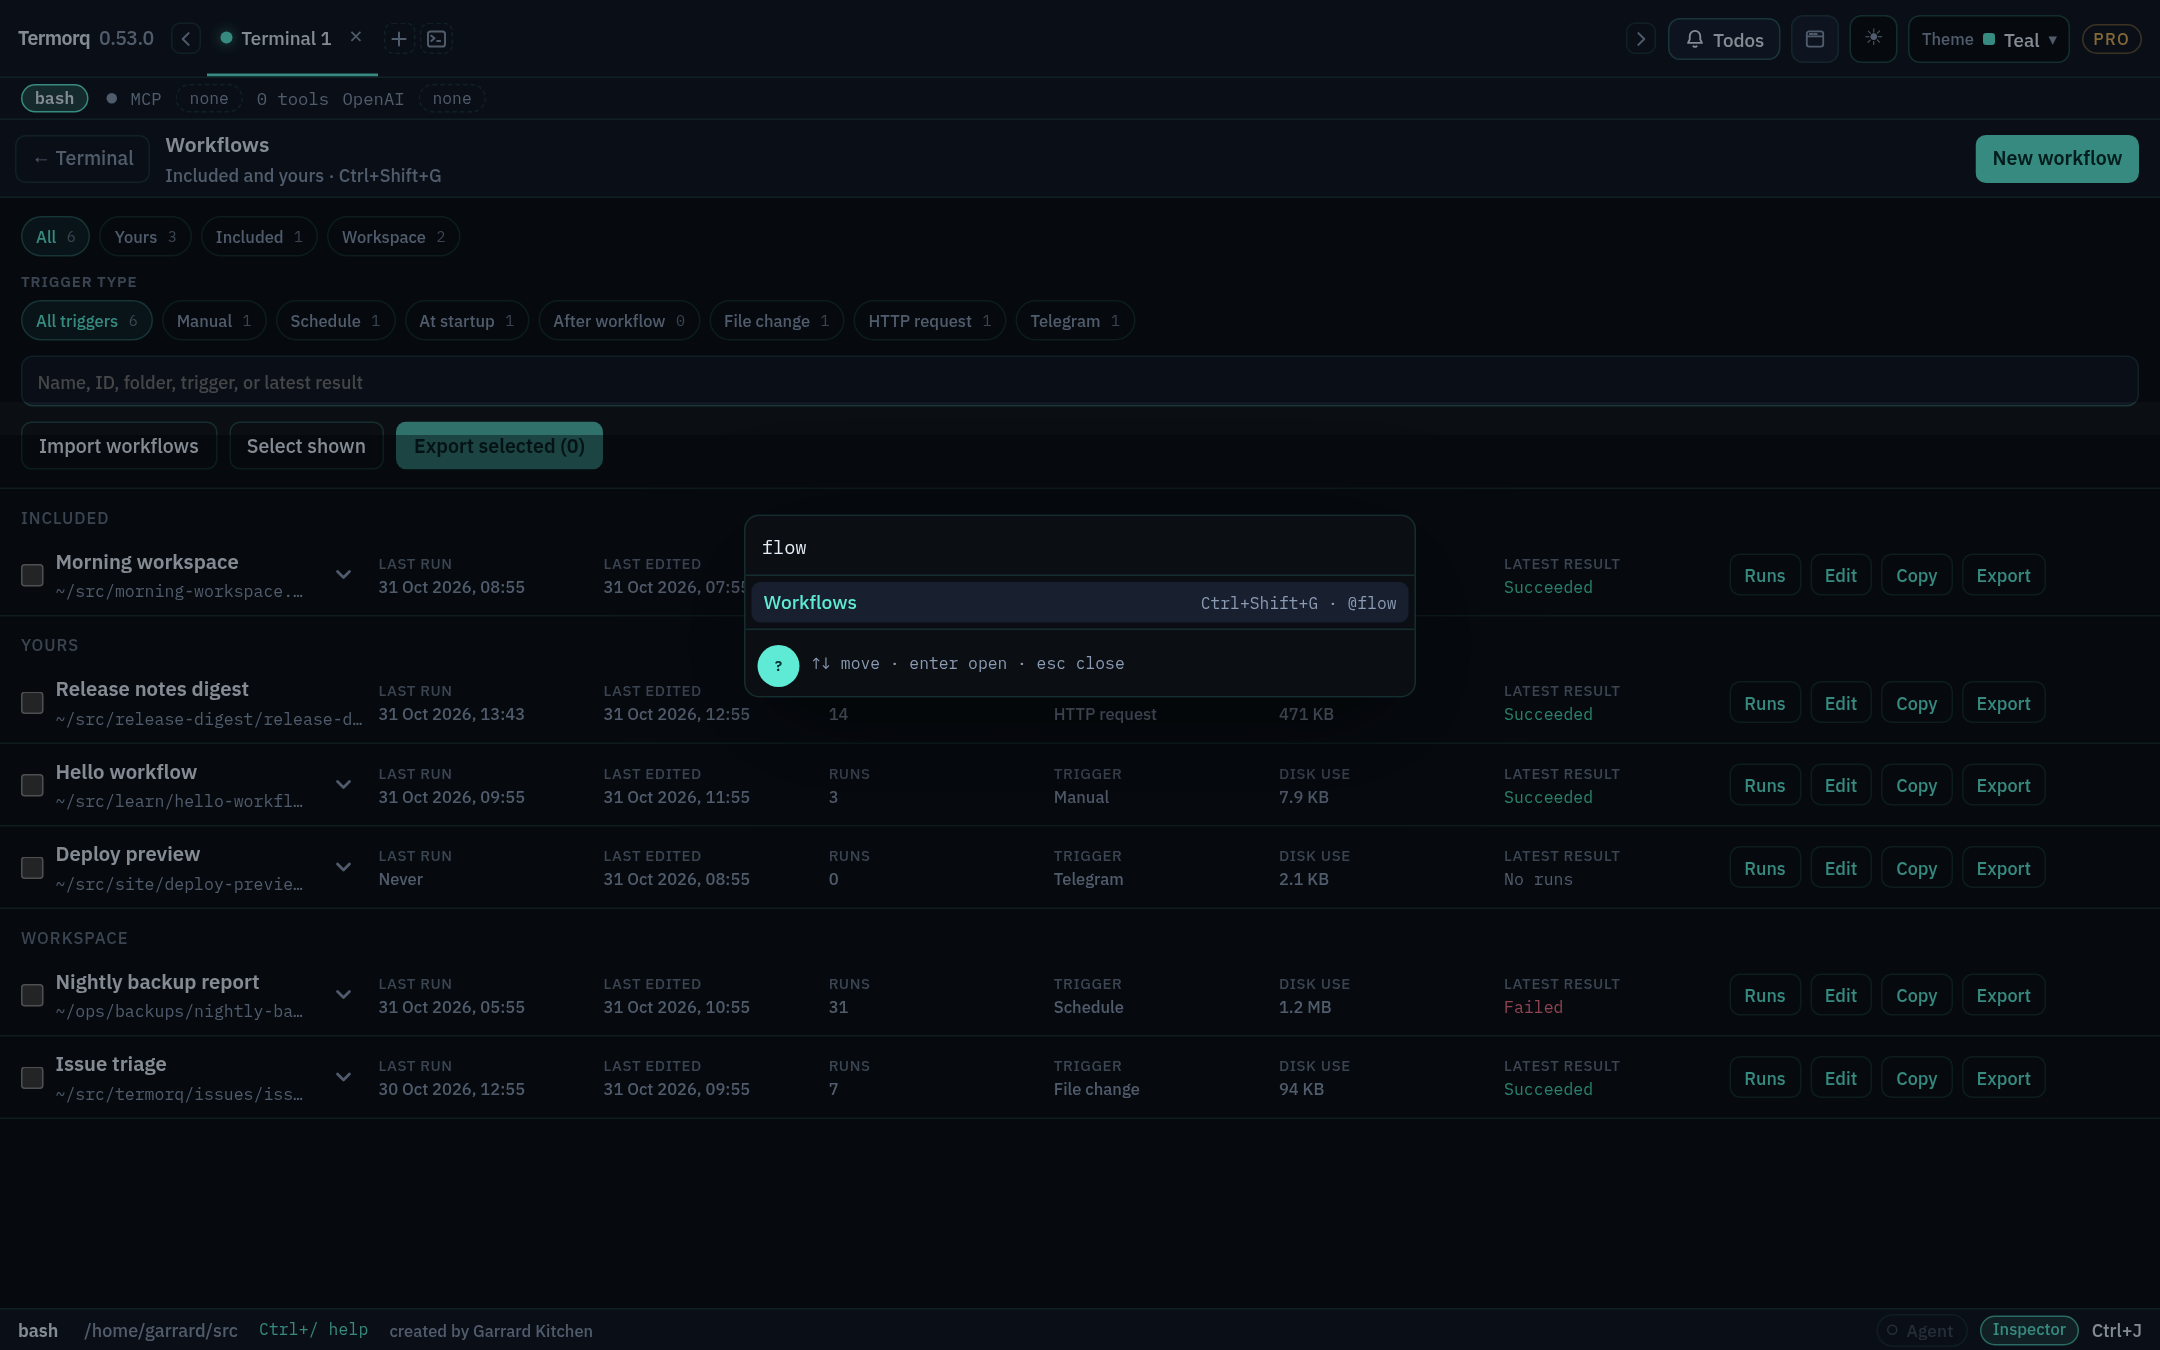Check the Deploy preview row checkbox
The image size is (2160, 1350).
[x=32, y=867]
